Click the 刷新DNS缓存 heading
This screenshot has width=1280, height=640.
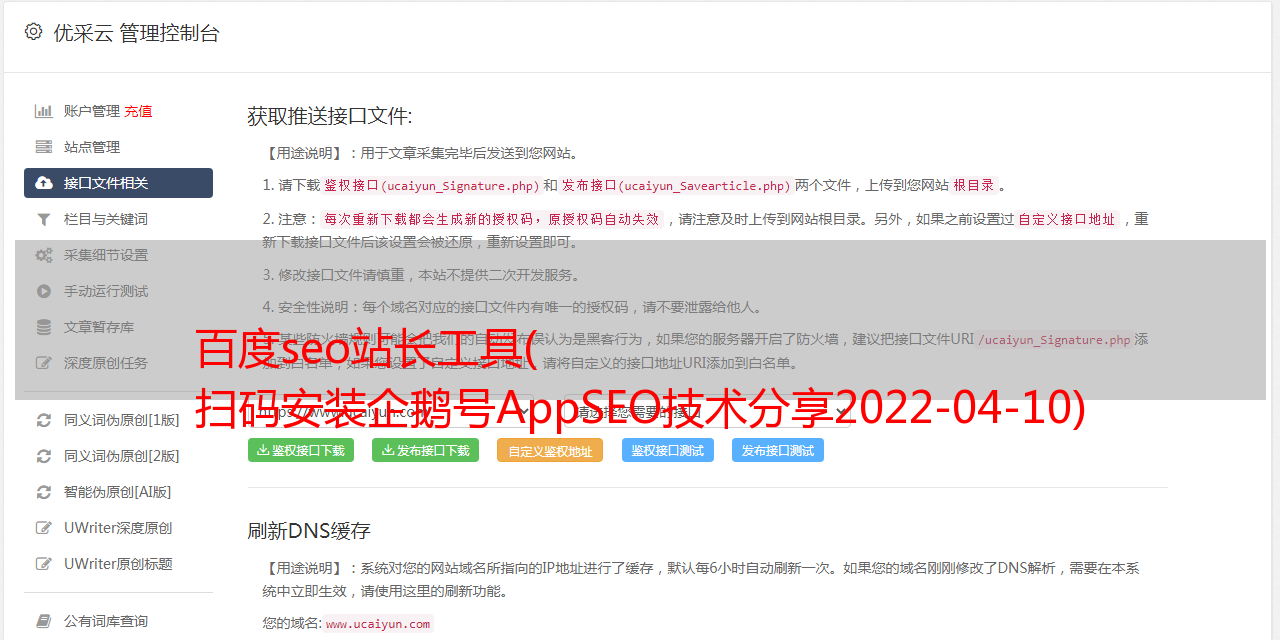click(x=309, y=531)
